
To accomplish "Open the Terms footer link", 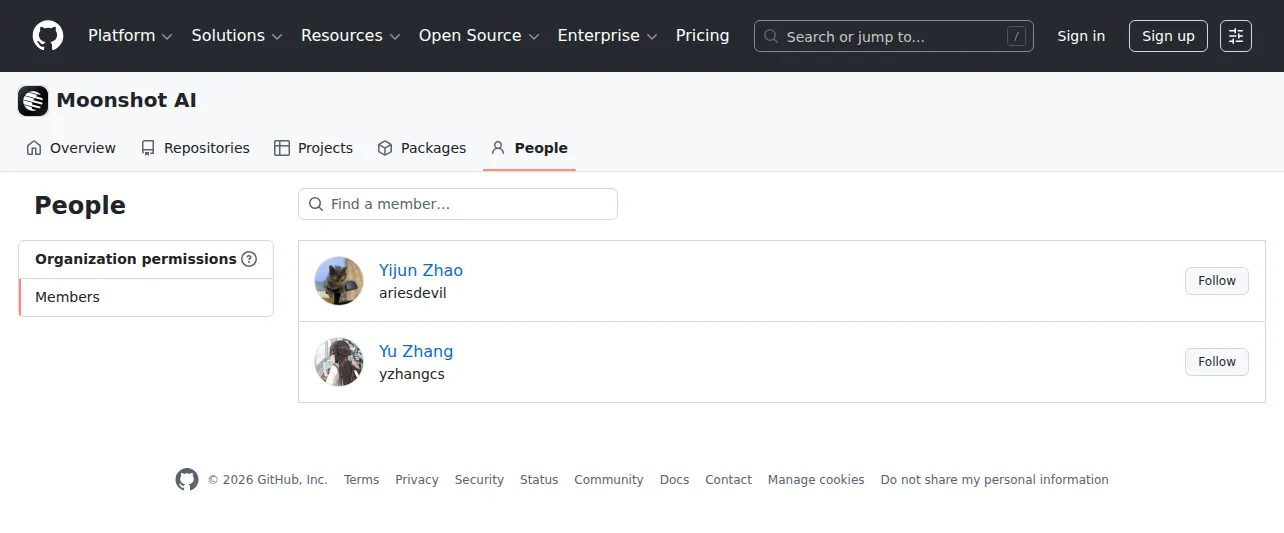I will pyautogui.click(x=361, y=480).
